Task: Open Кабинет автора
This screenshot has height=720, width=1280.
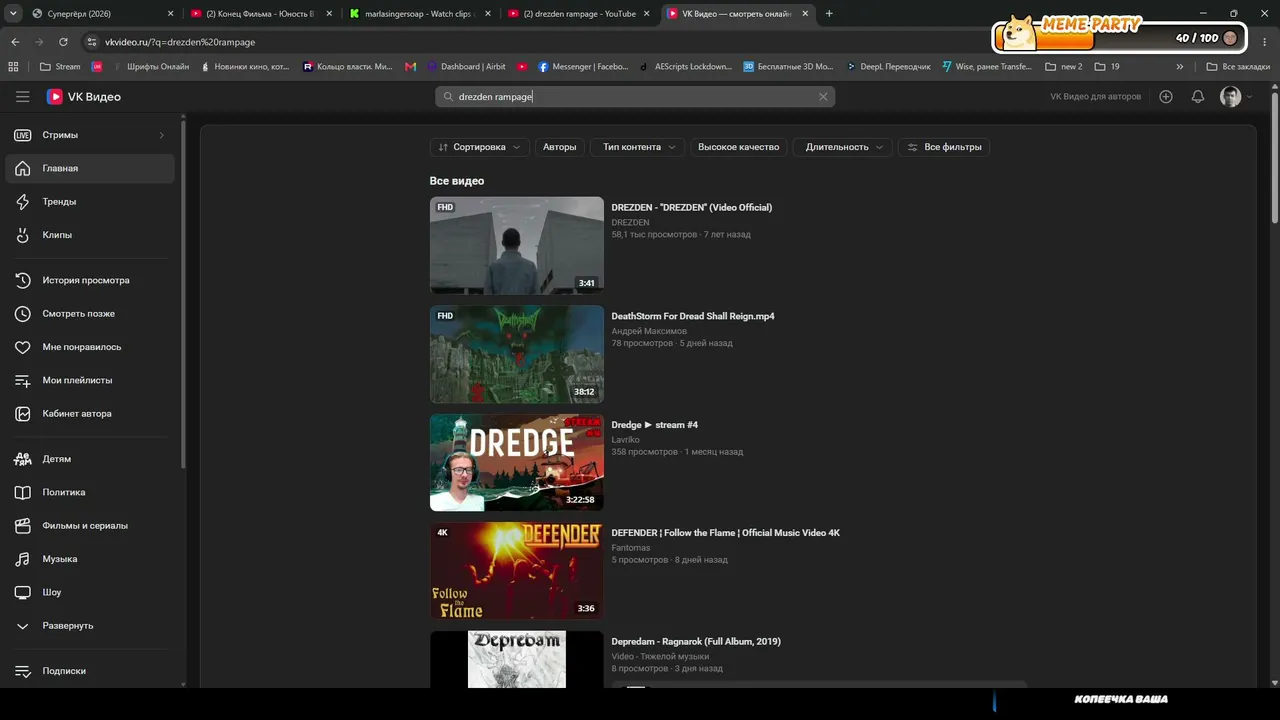Action: click(x=90, y=413)
